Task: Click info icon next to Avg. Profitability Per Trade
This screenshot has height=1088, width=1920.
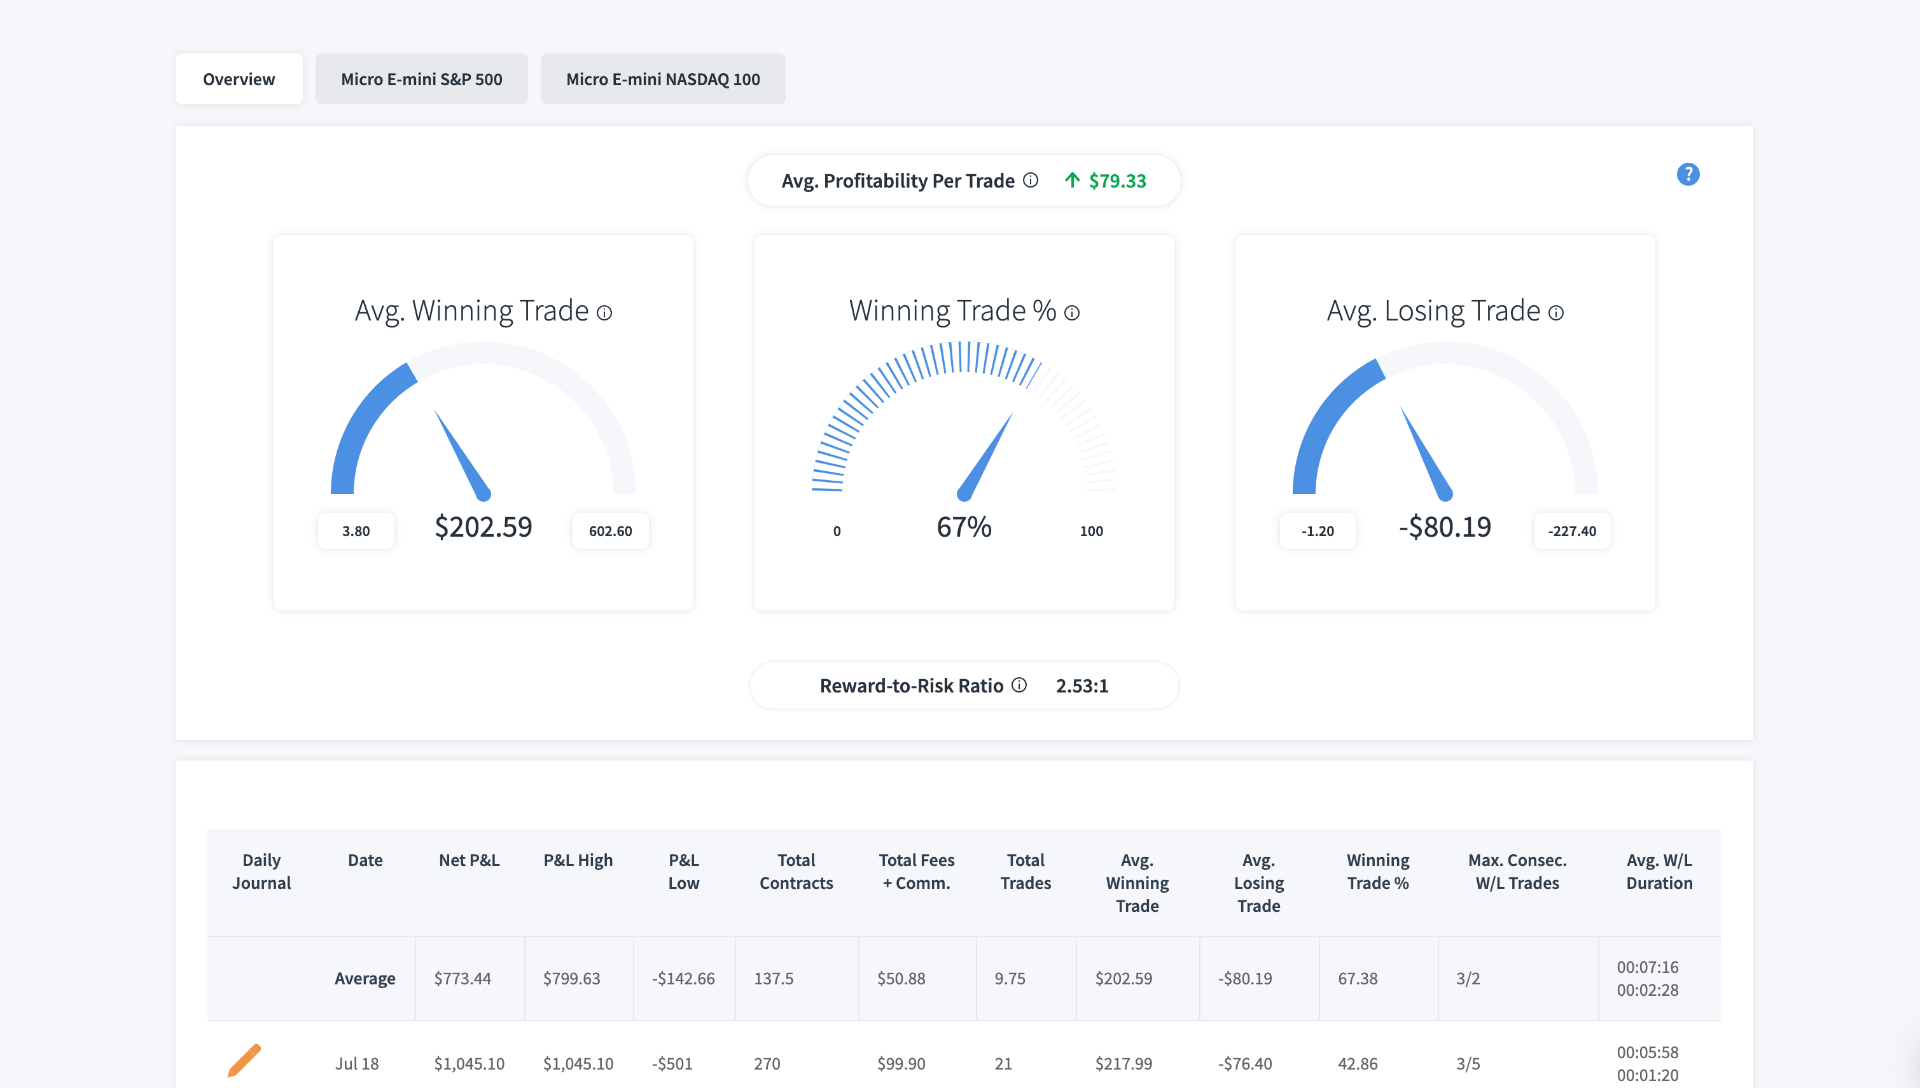Action: pyautogui.click(x=1030, y=180)
